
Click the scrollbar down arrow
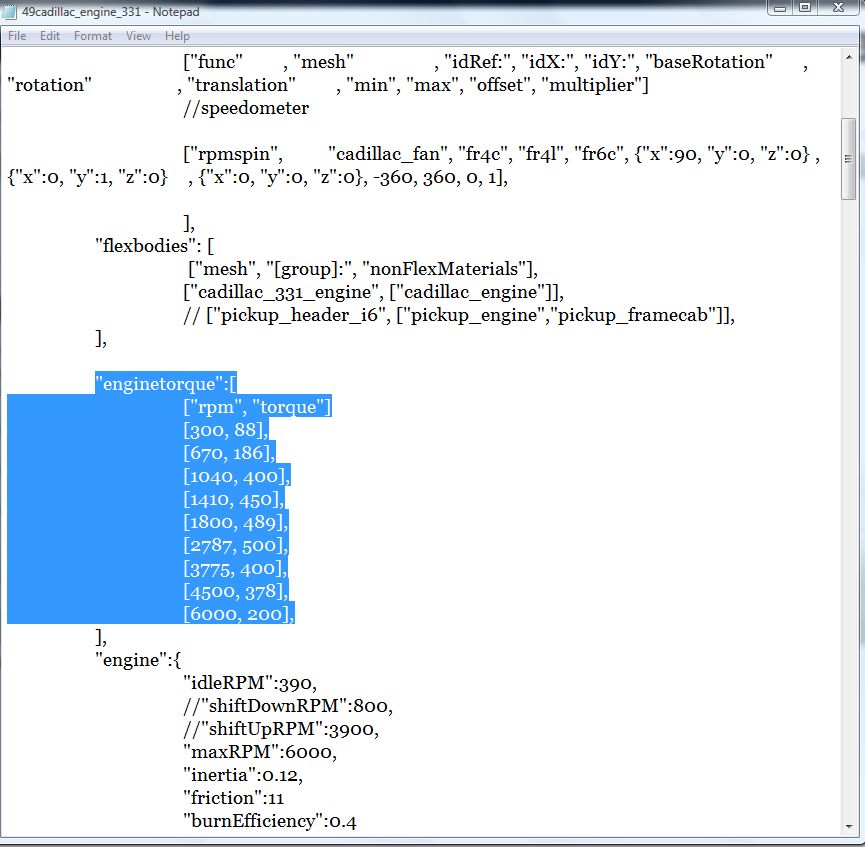(848, 827)
